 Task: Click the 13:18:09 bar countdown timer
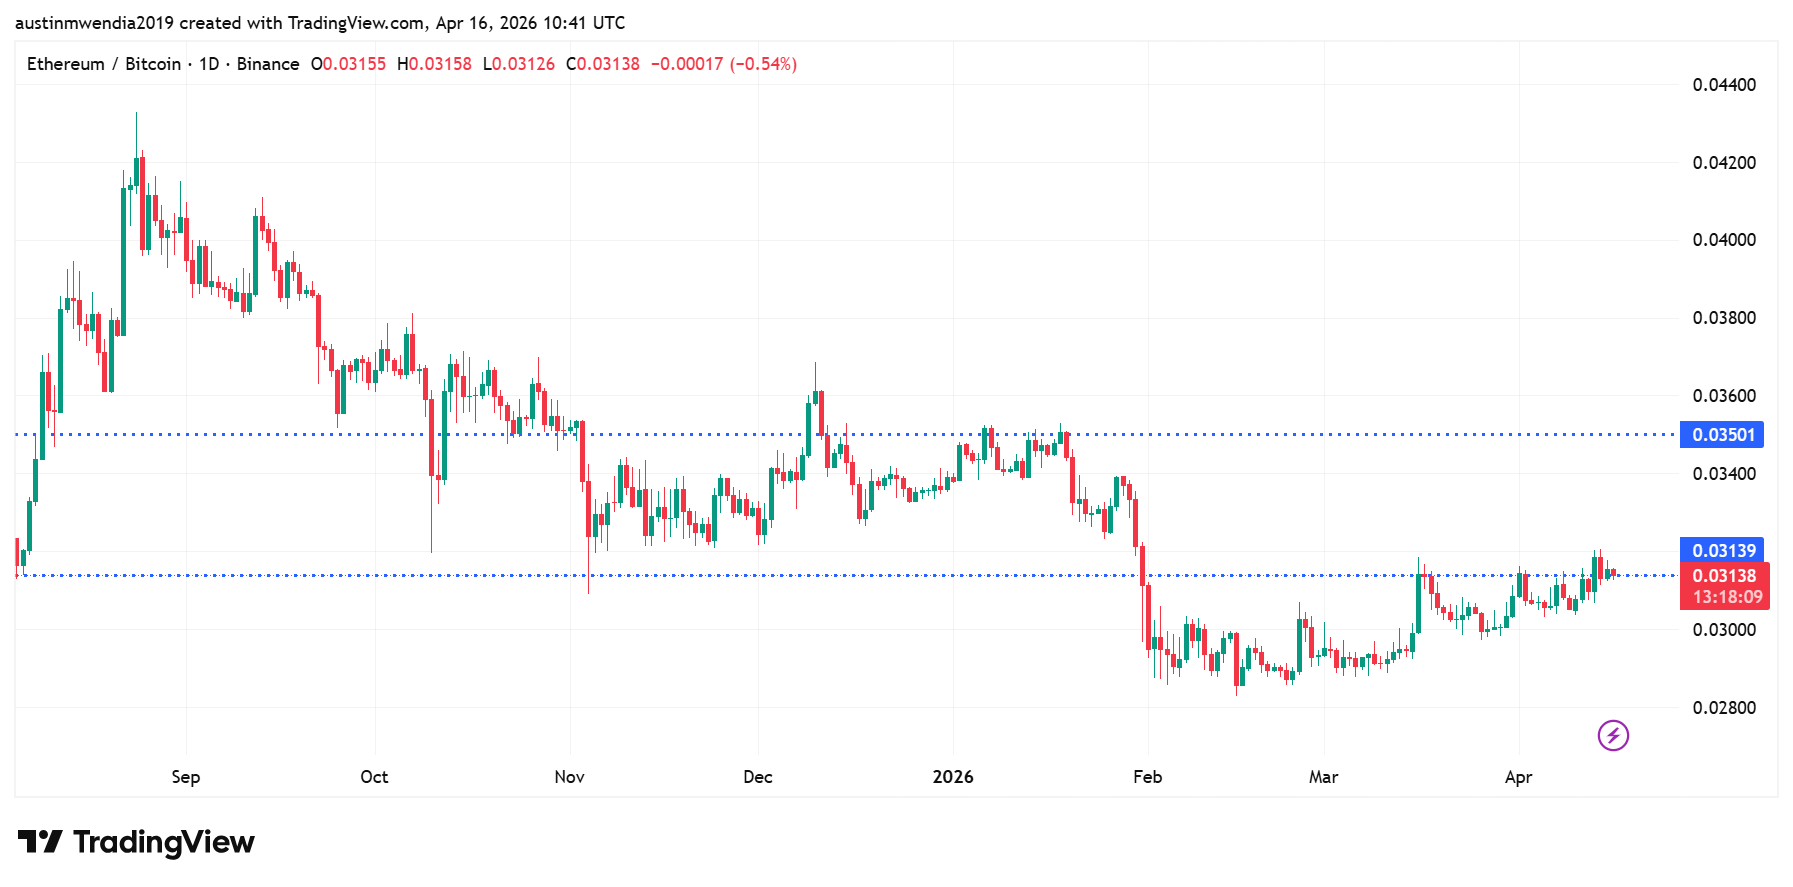(x=1727, y=597)
